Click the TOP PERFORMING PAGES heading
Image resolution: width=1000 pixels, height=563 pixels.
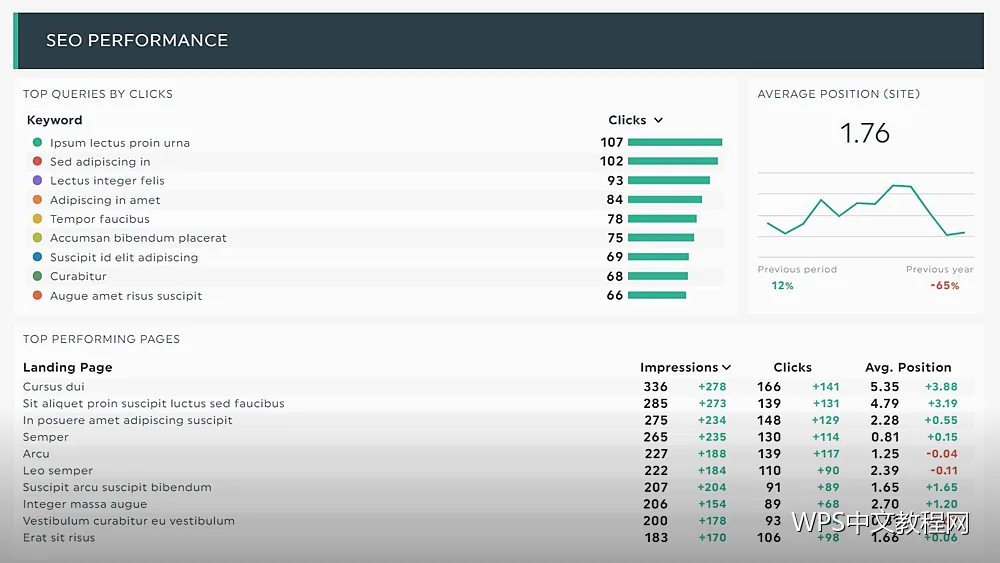[x=101, y=339]
